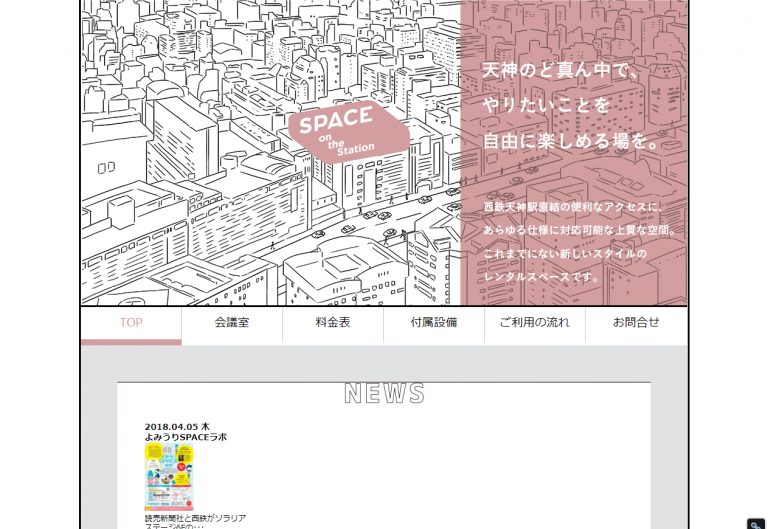Click the あらゆる仕様に対応可能な上質な空間。 line

(579, 230)
